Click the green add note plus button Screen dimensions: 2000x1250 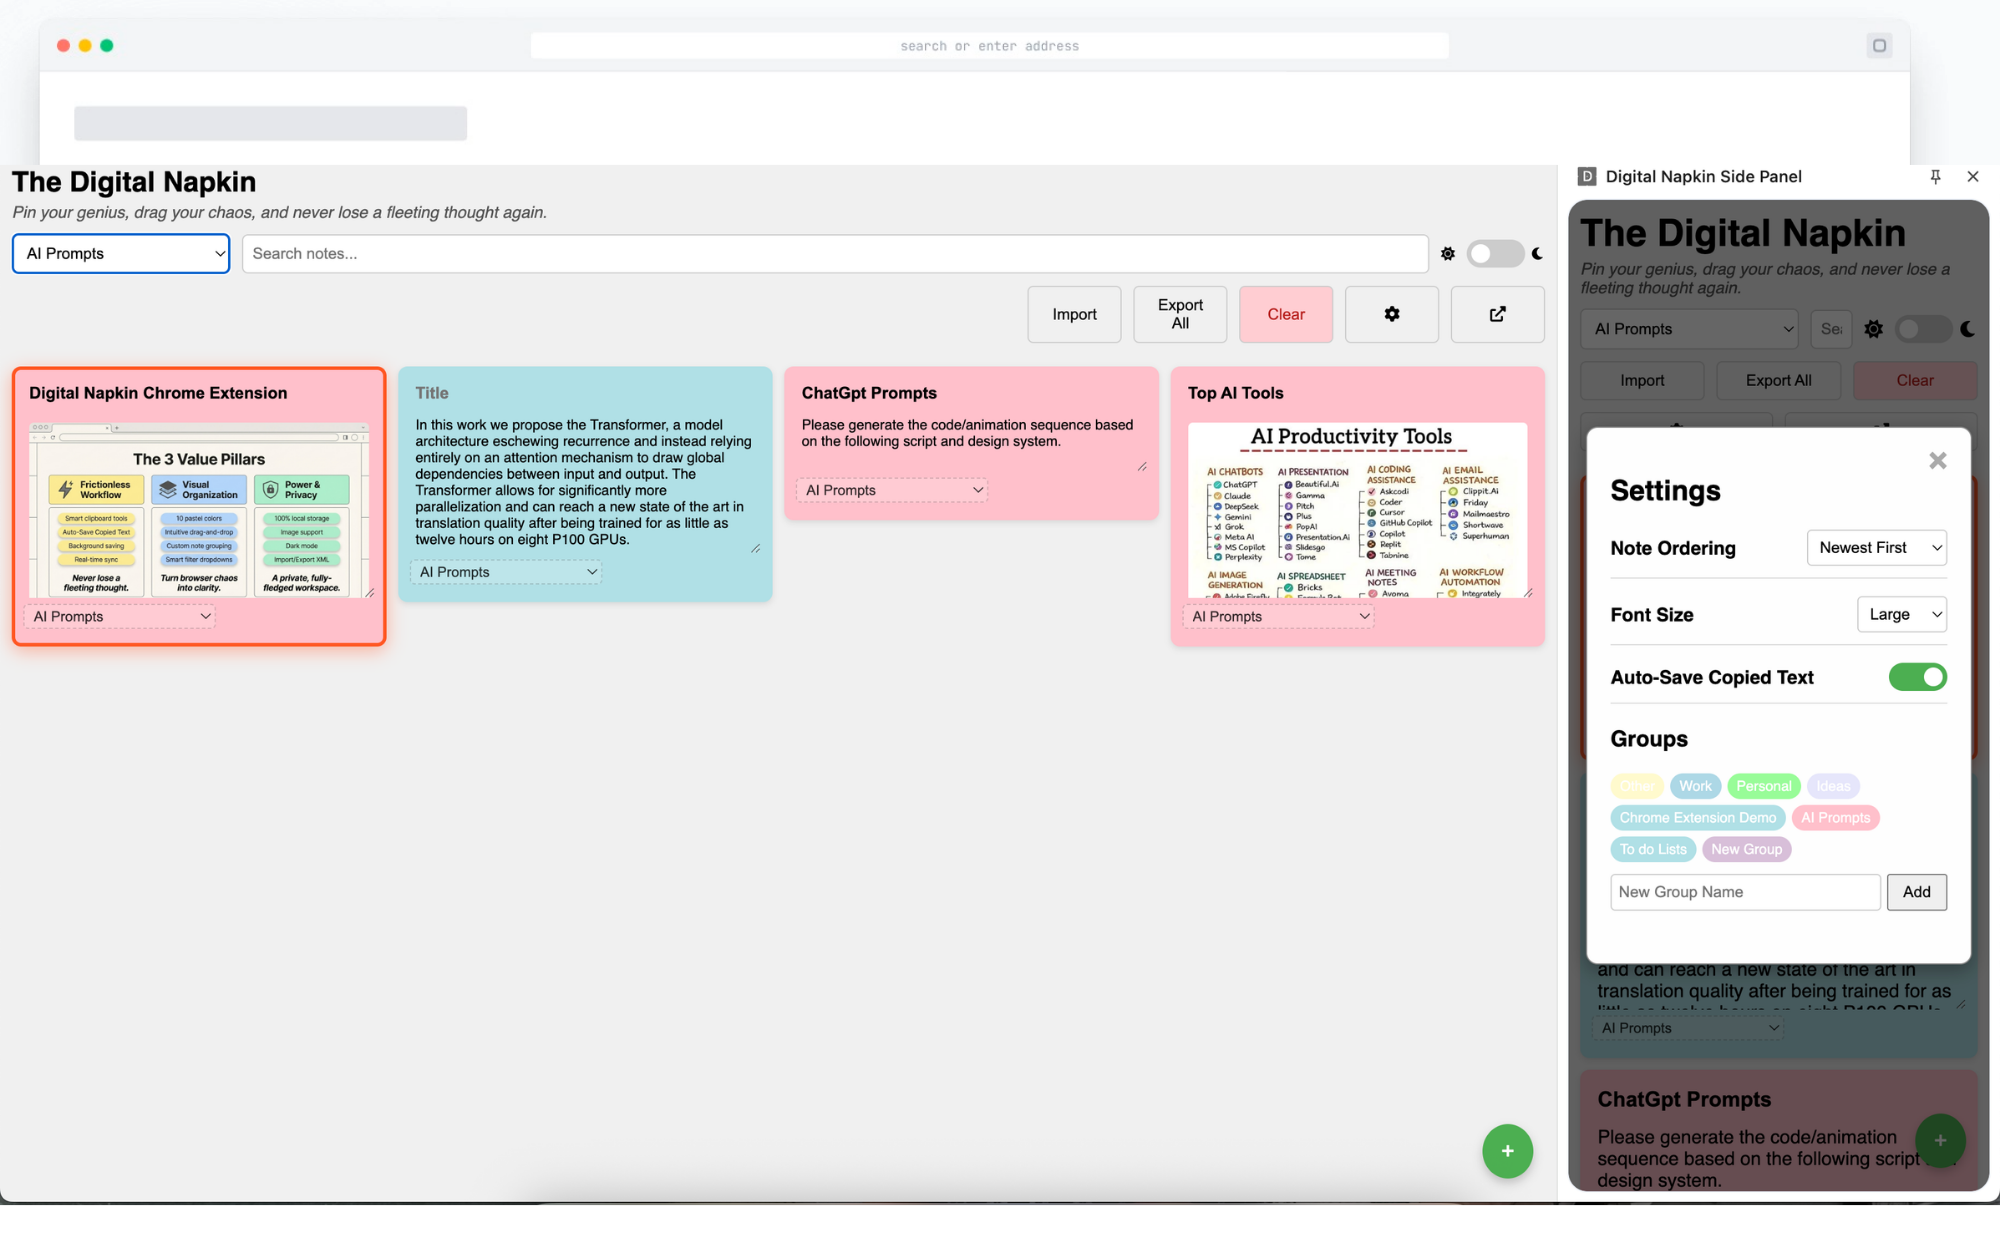point(1507,1151)
